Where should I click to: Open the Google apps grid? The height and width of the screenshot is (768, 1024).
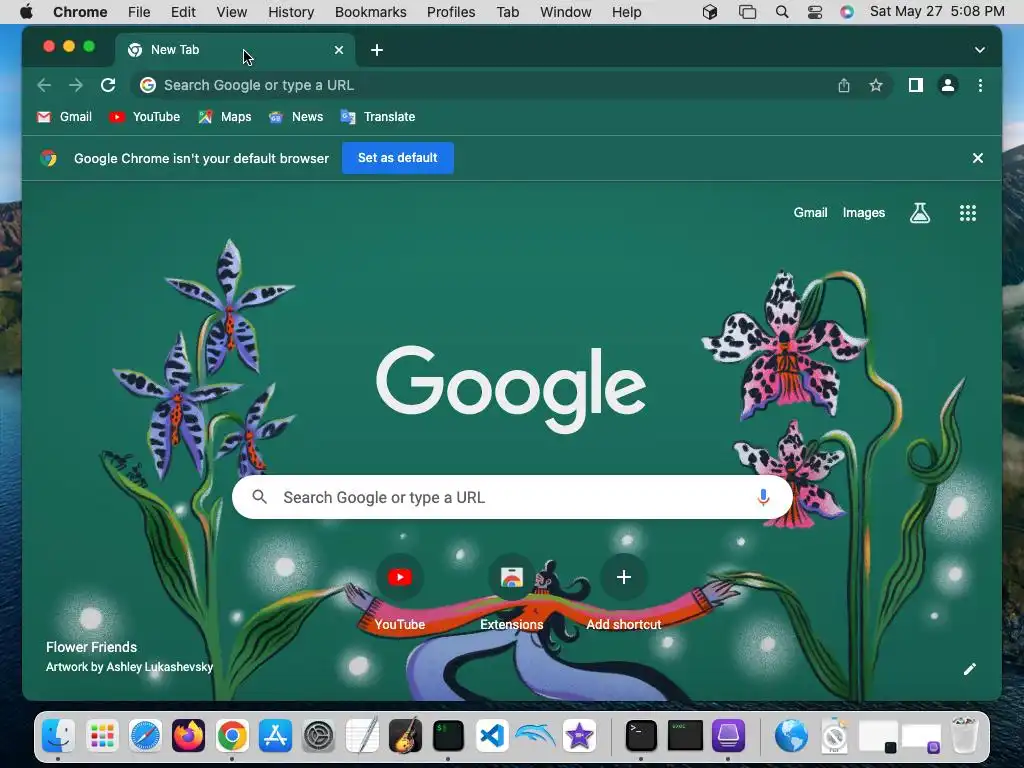pos(967,213)
